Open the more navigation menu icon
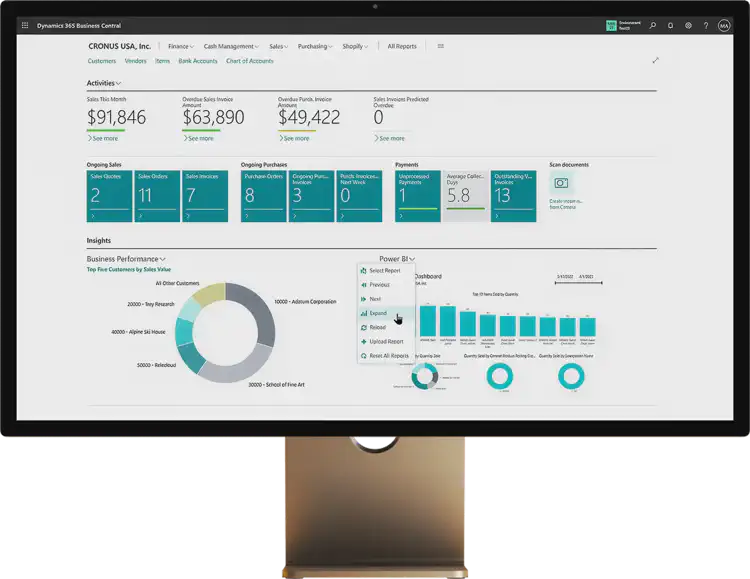The height and width of the screenshot is (579, 750). pos(441,46)
